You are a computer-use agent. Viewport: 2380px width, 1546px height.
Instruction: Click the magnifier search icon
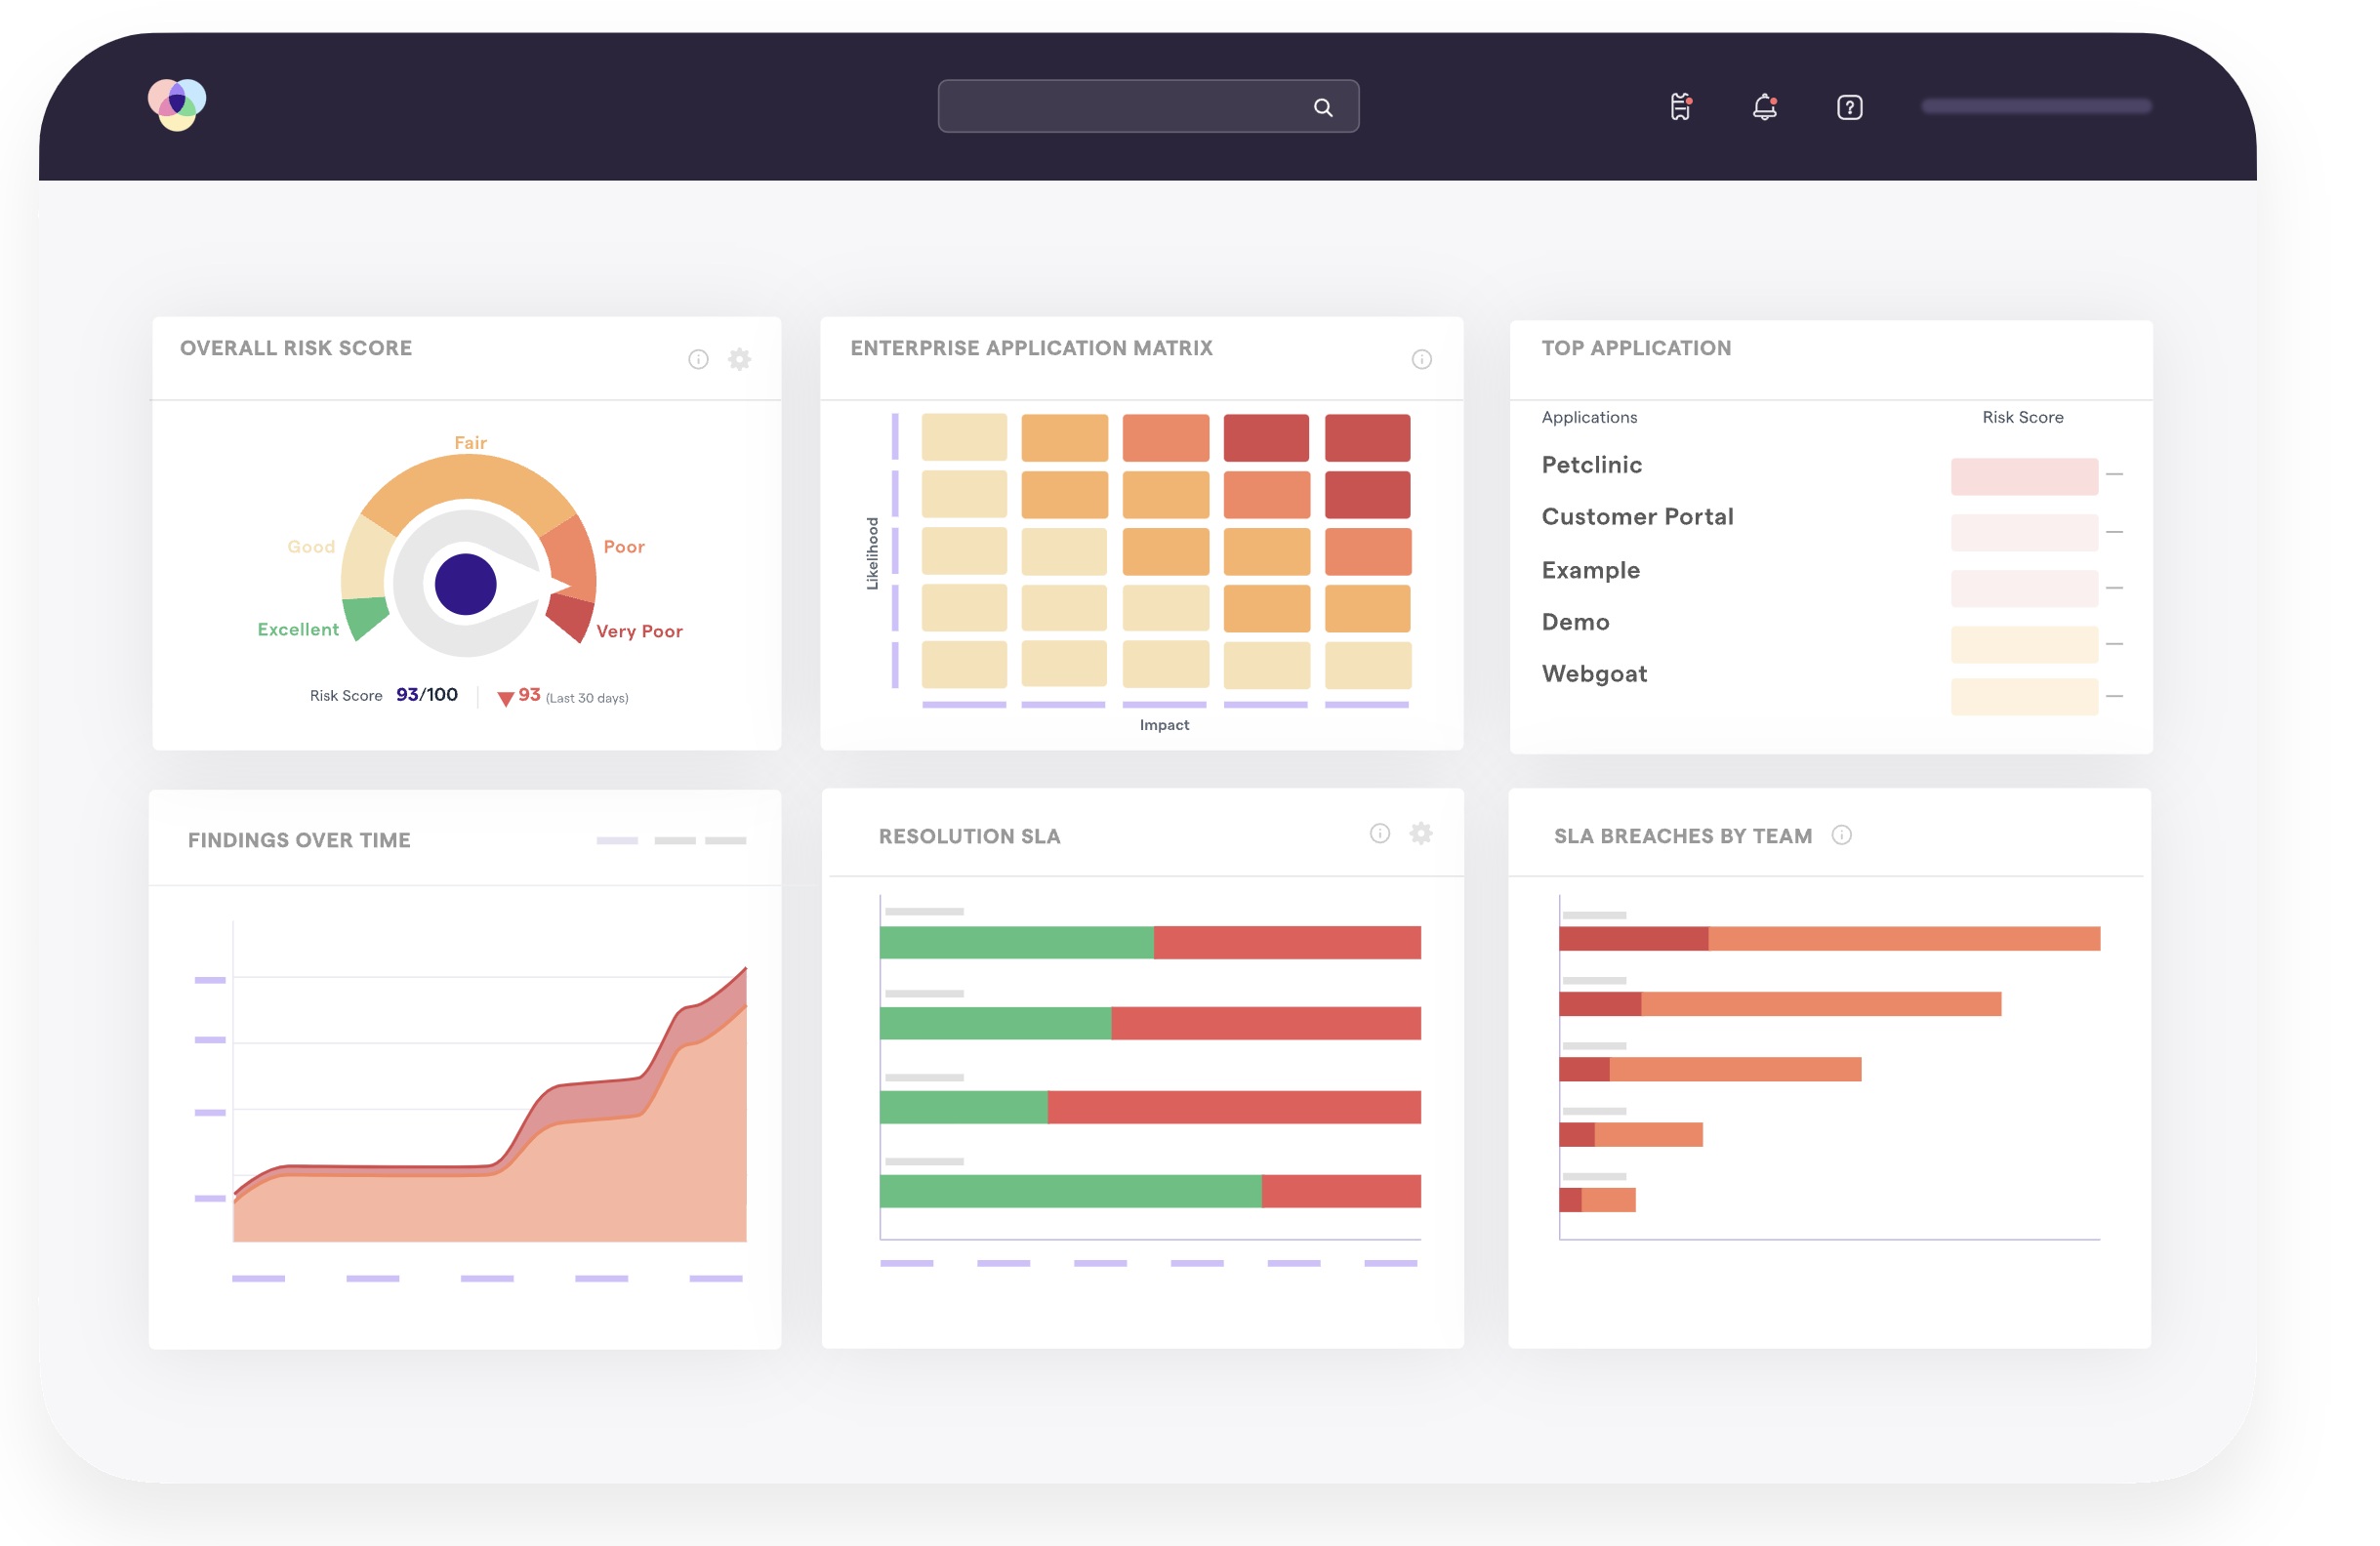[x=1323, y=107]
